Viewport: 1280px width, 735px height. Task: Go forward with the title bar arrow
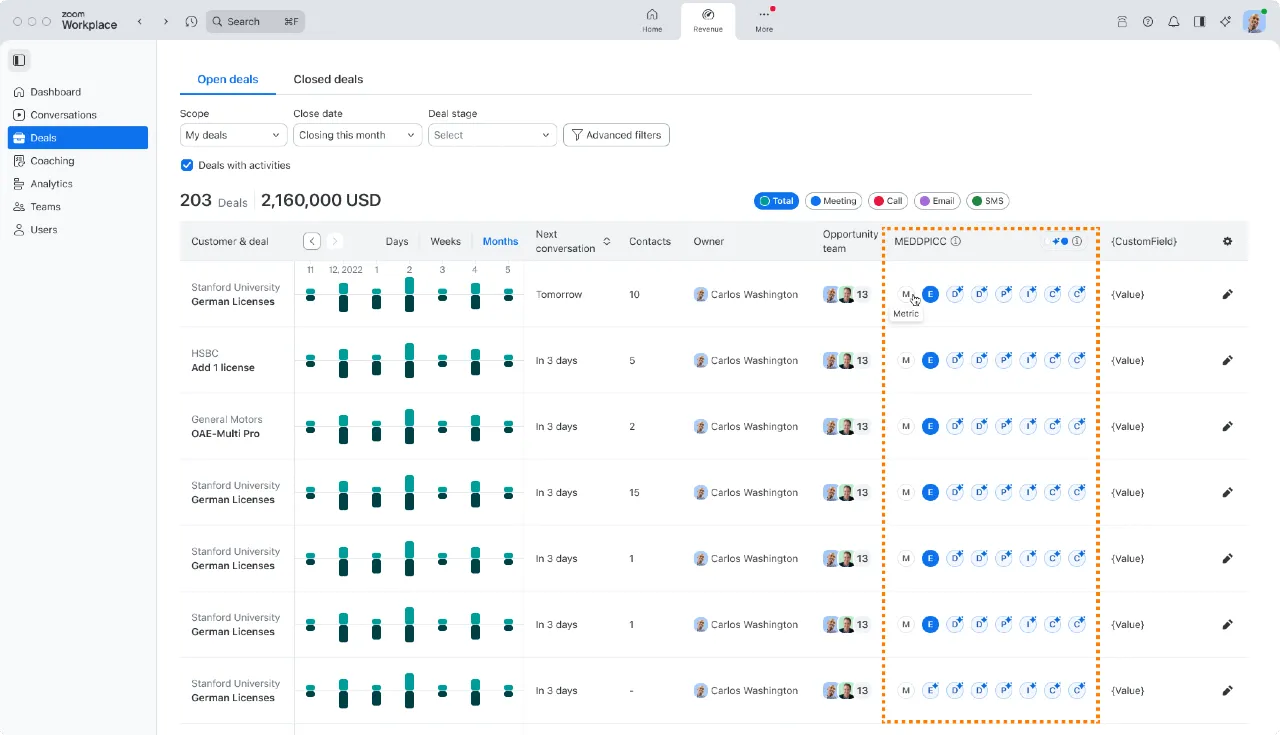[165, 21]
